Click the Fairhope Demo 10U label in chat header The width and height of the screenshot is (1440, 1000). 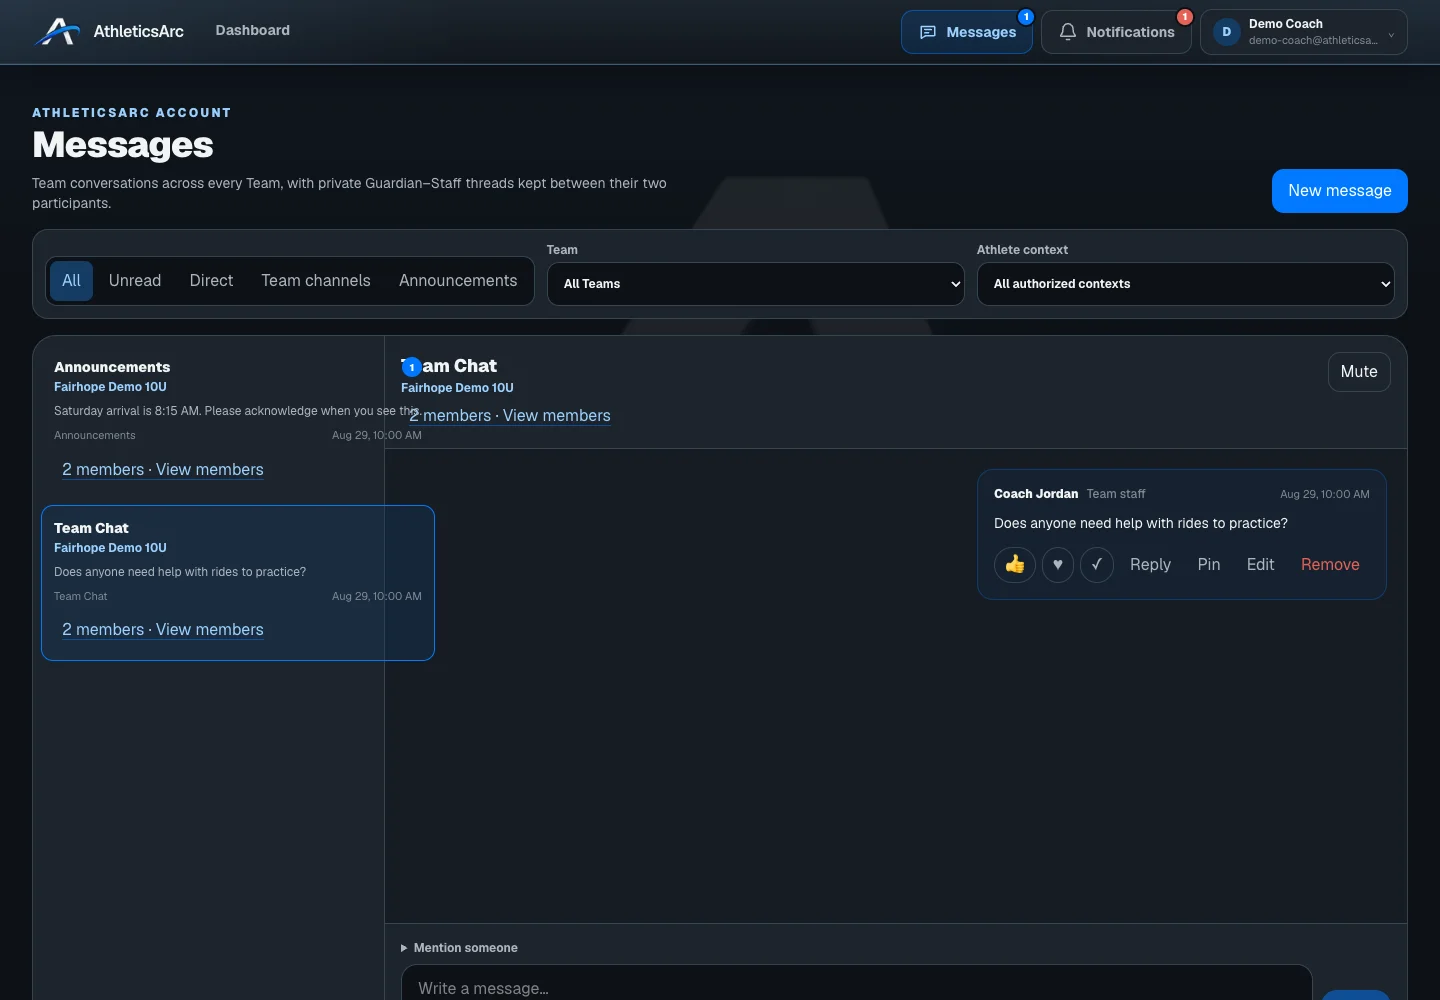[x=457, y=388]
